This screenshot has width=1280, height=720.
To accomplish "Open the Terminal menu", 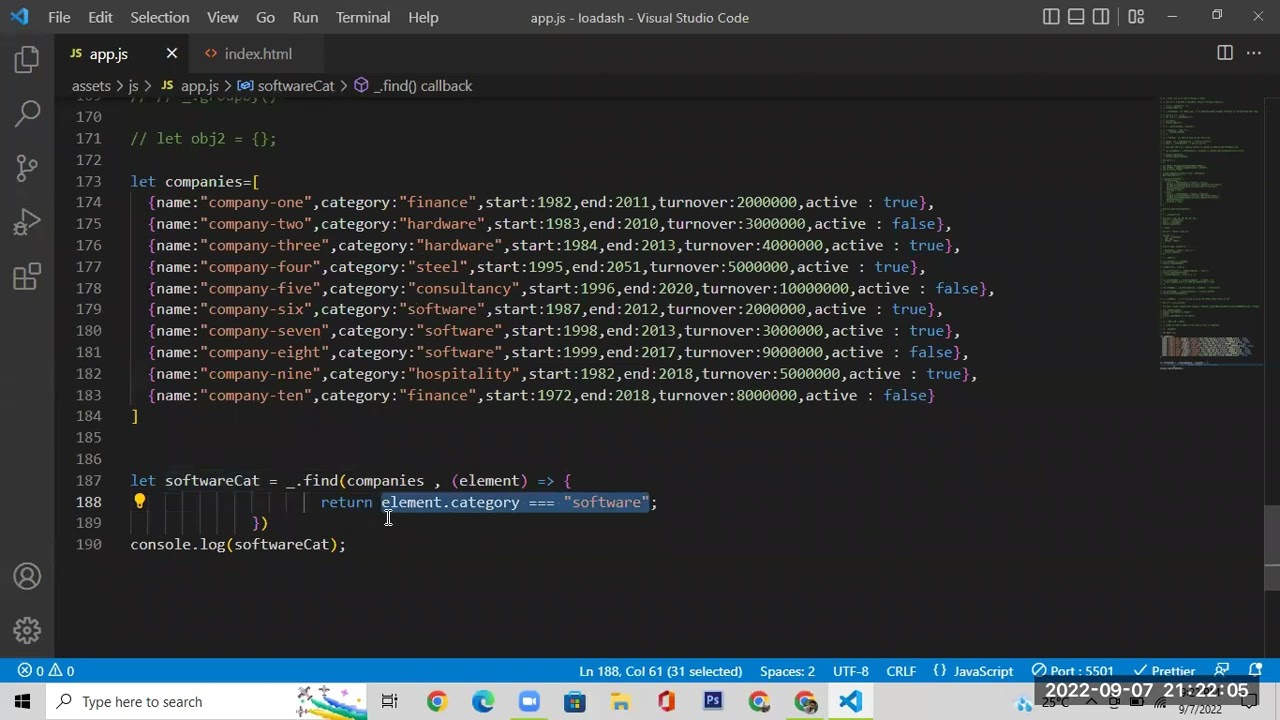I will pyautogui.click(x=362, y=17).
